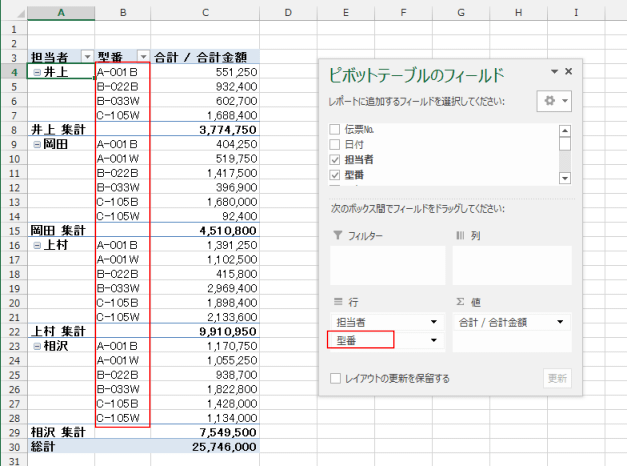The image size is (627, 466).
Task: Collapse the 岡田 group
Action: click(x=37, y=144)
